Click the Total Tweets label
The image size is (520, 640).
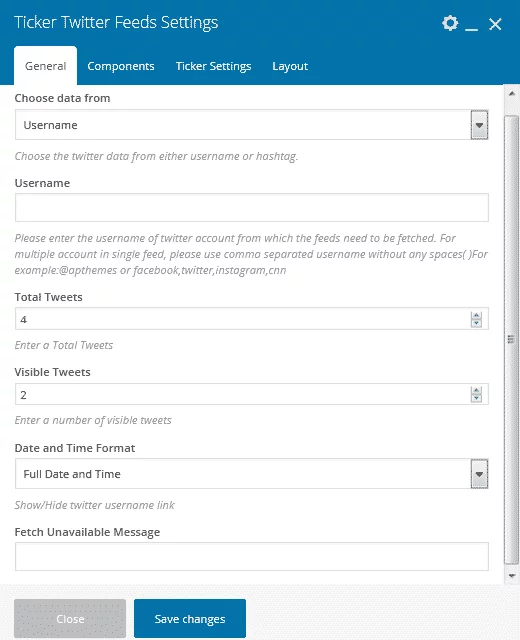tap(49, 297)
